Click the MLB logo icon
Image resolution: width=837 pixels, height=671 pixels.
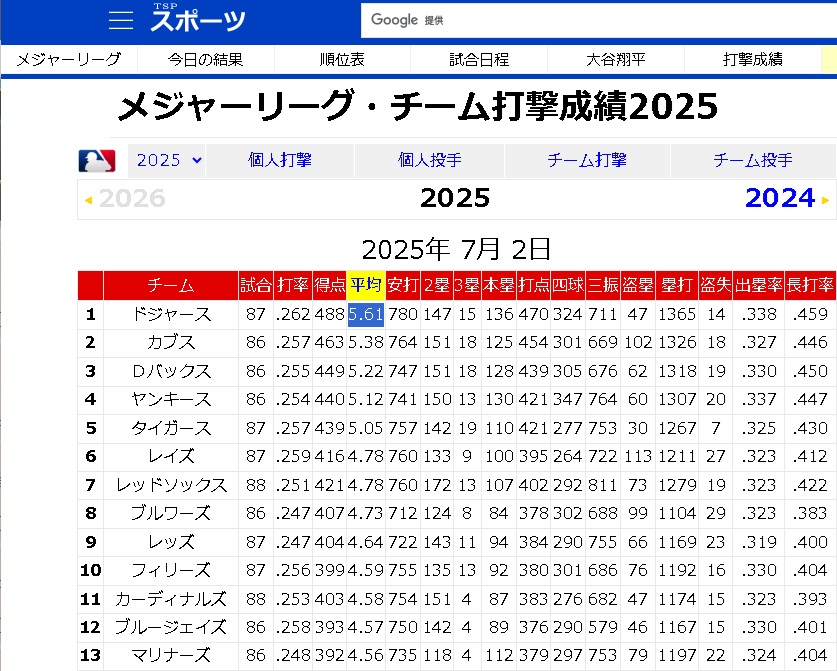[x=97, y=160]
